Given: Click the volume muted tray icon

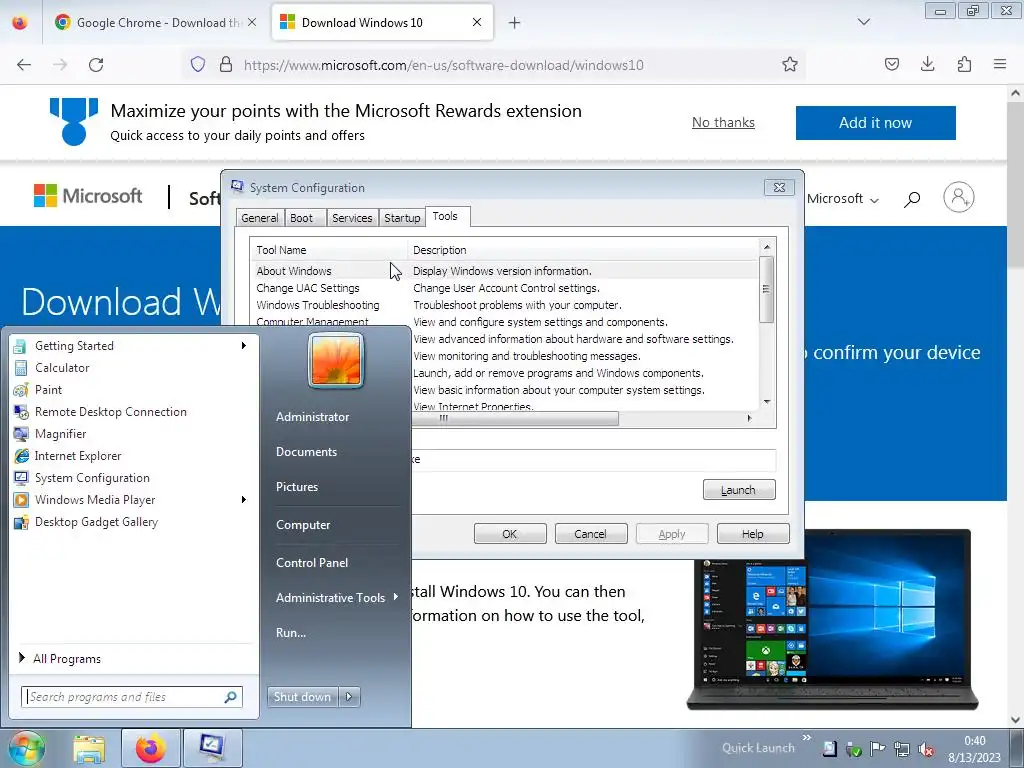Looking at the screenshot, I should tap(925, 749).
